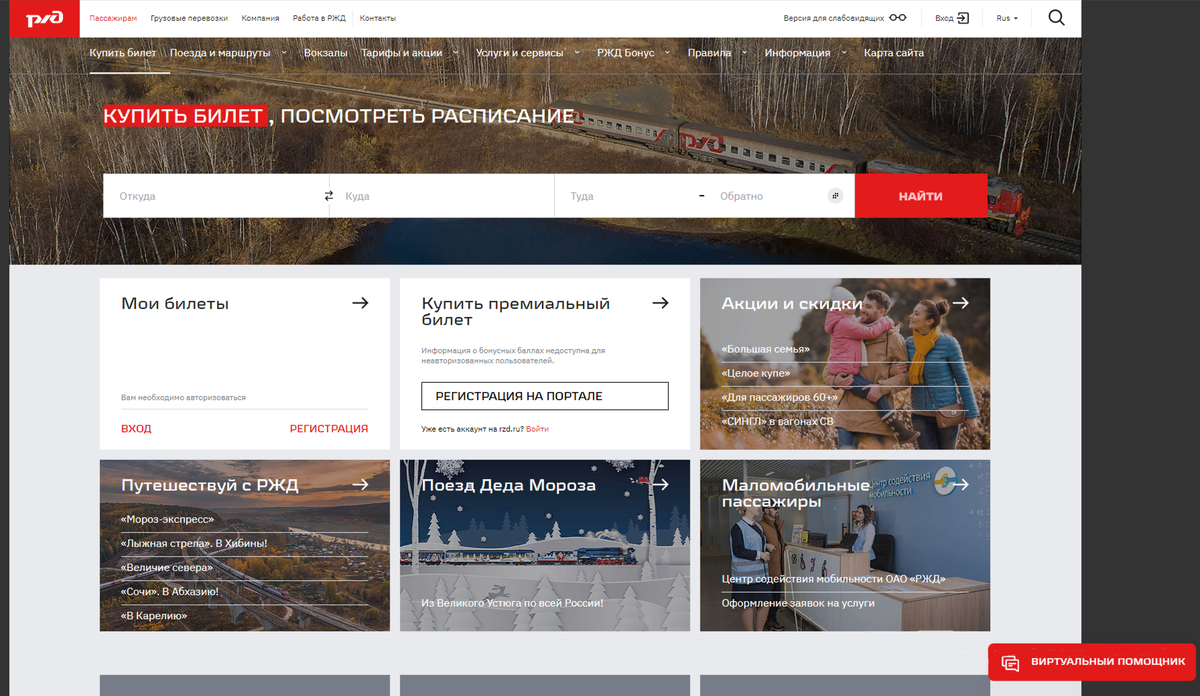Click the arrow on the Акции и скидки card
The image size is (1200, 696).
tap(960, 303)
